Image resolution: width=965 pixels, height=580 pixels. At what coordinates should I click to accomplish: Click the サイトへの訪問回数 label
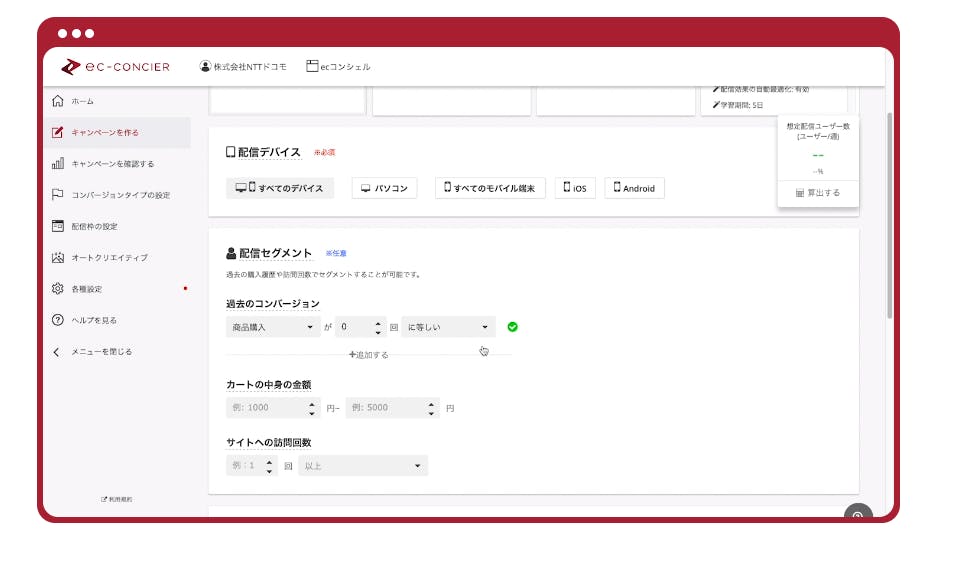tap(269, 442)
